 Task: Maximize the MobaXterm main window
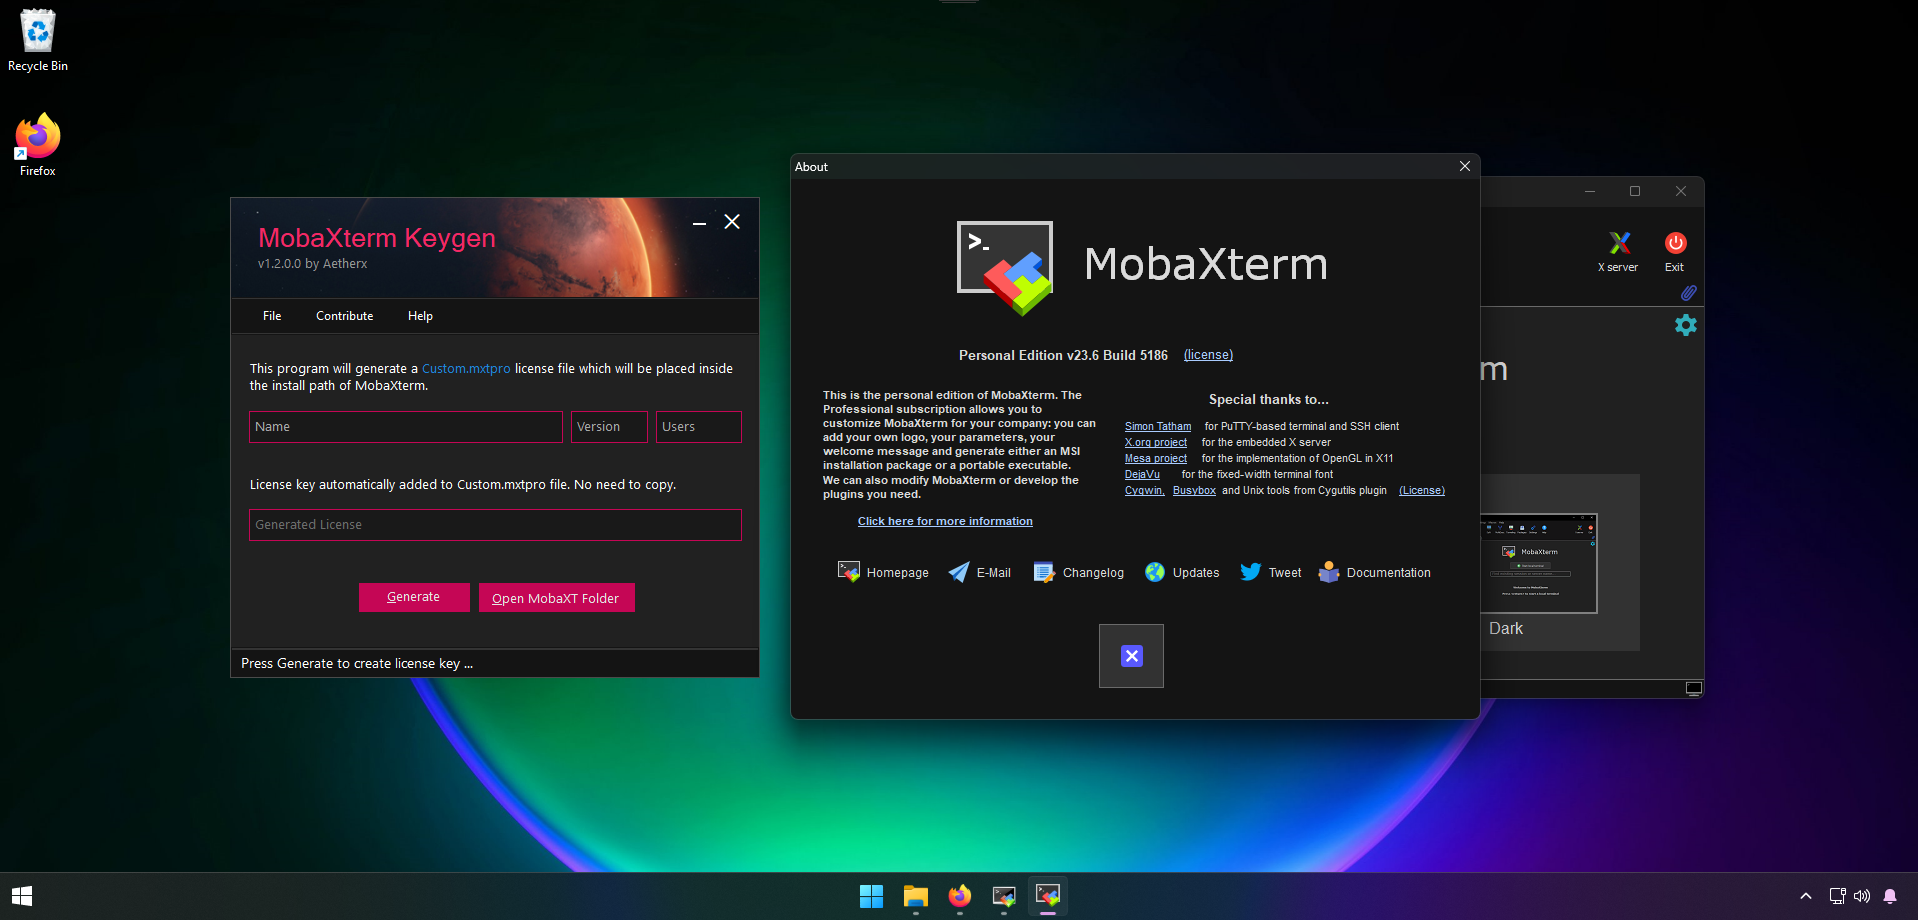click(1635, 191)
